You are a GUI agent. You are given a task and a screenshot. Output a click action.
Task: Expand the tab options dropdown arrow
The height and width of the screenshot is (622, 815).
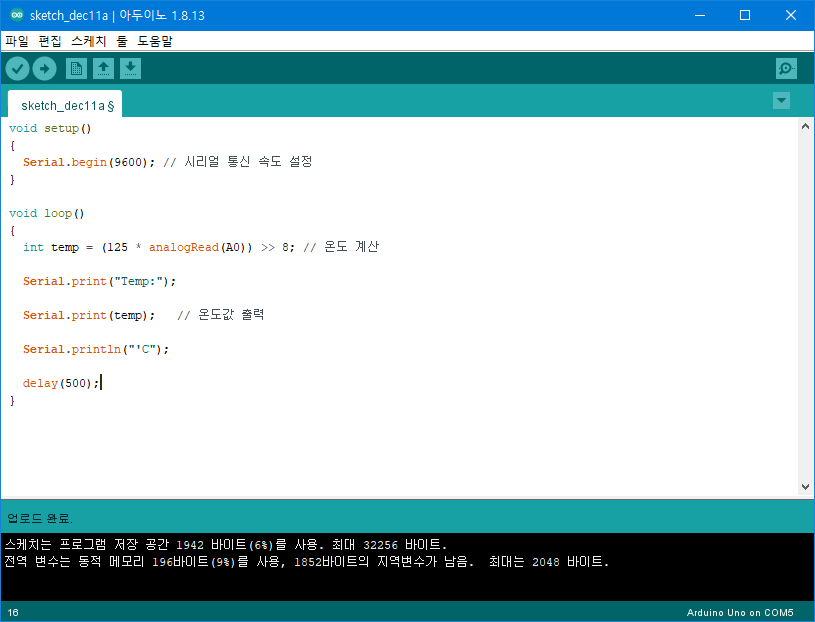781,100
